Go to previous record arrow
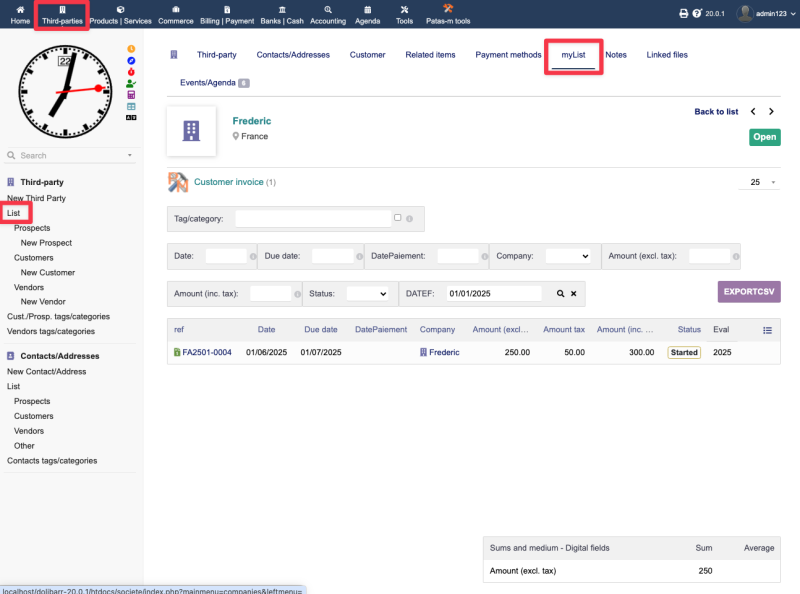The height and width of the screenshot is (594, 800). (x=753, y=112)
